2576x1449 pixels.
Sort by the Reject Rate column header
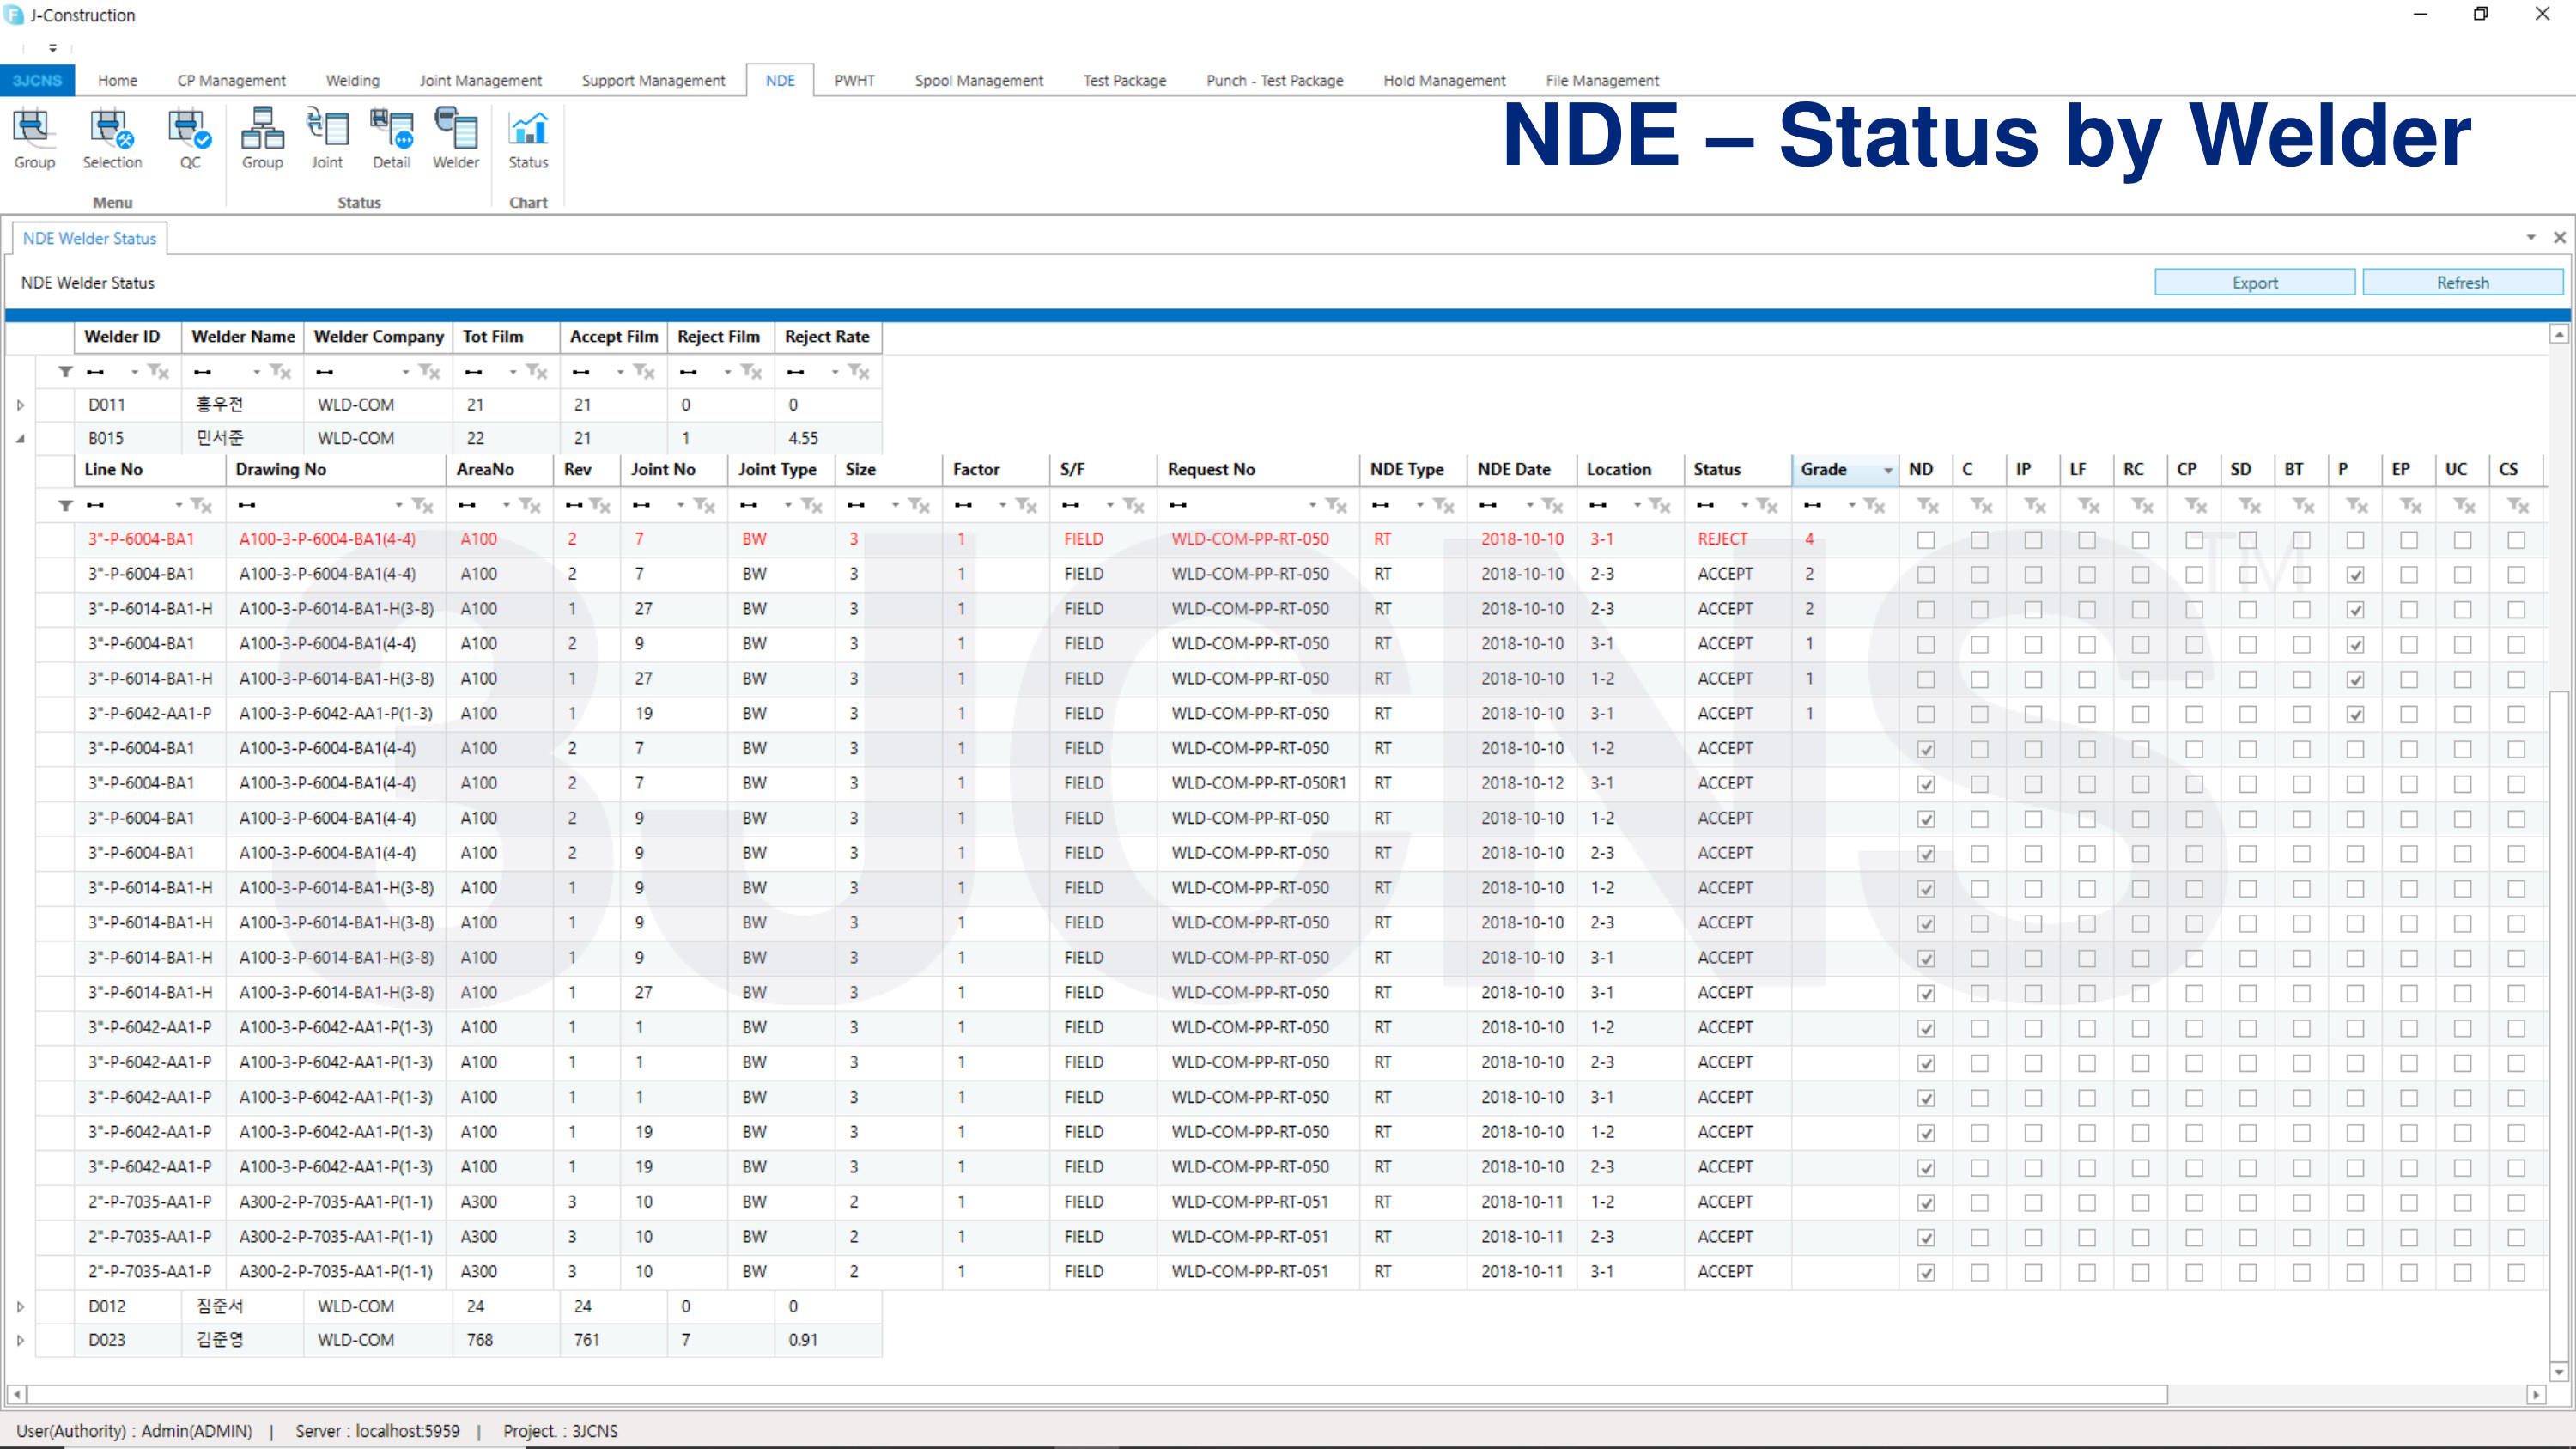tap(827, 337)
